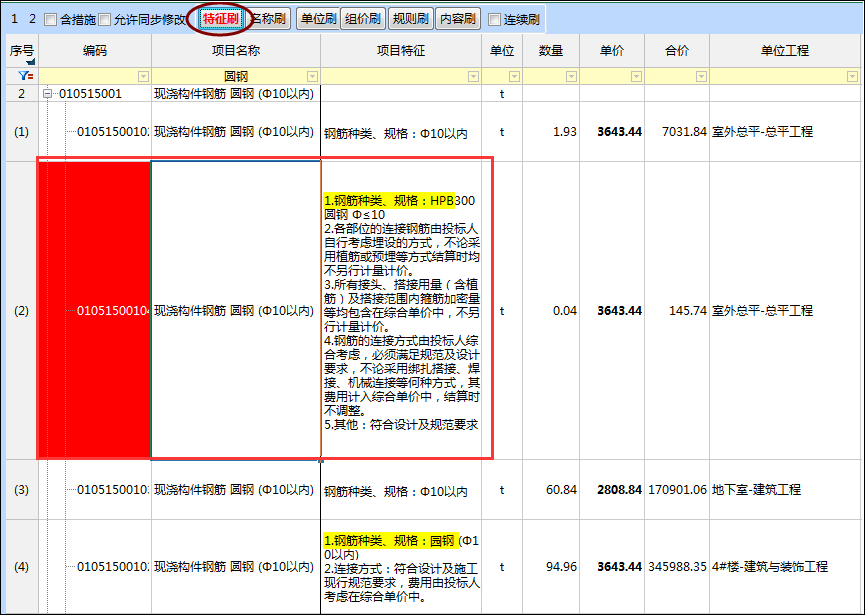Open the 项目名称 filter dropdown arrow
The image size is (865, 615).
pyautogui.click(x=312, y=77)
